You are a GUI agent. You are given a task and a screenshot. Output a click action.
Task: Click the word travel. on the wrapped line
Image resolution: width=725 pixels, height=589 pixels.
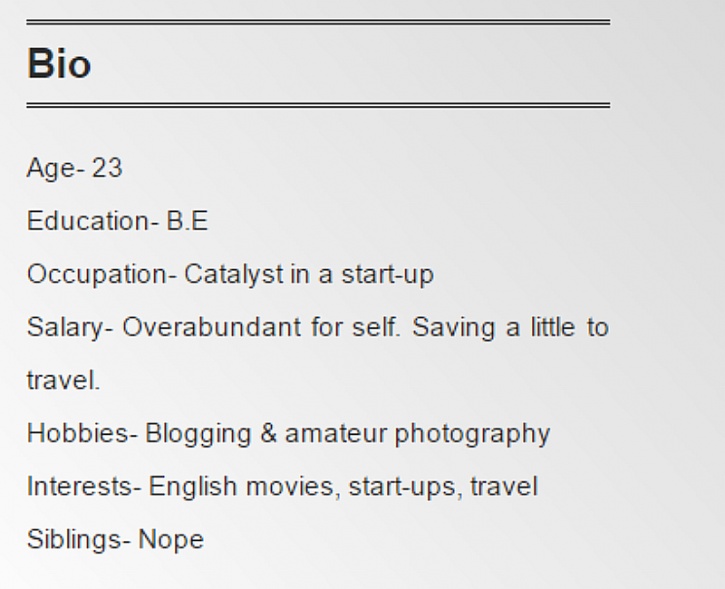point(63,380)
